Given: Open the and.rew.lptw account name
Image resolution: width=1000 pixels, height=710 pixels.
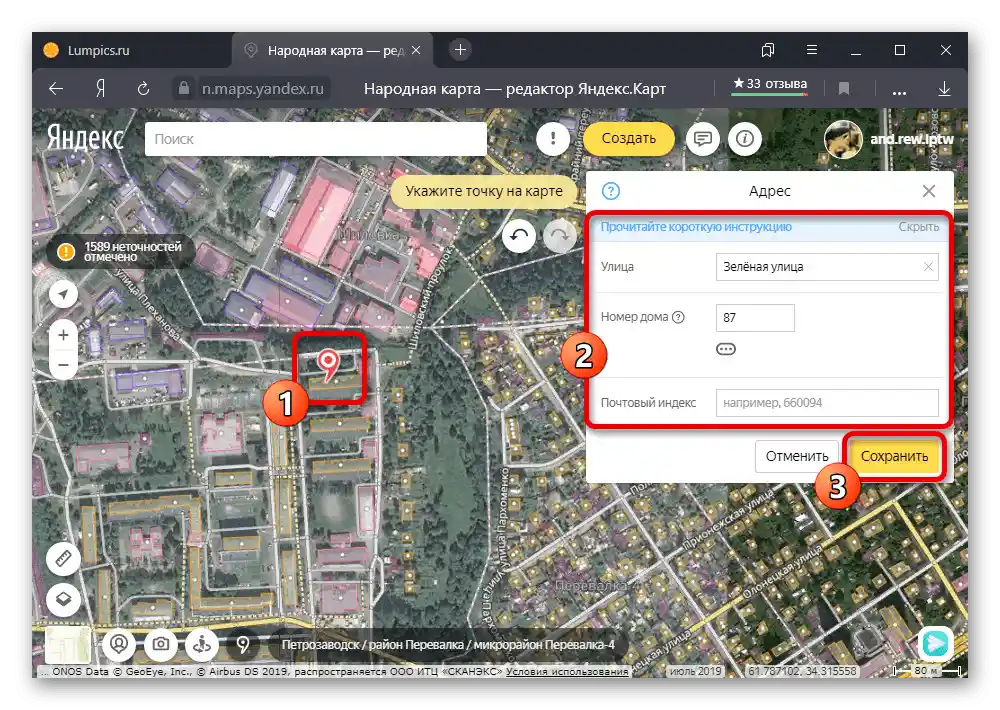Looking at the screenshot, I should point(911,139).
